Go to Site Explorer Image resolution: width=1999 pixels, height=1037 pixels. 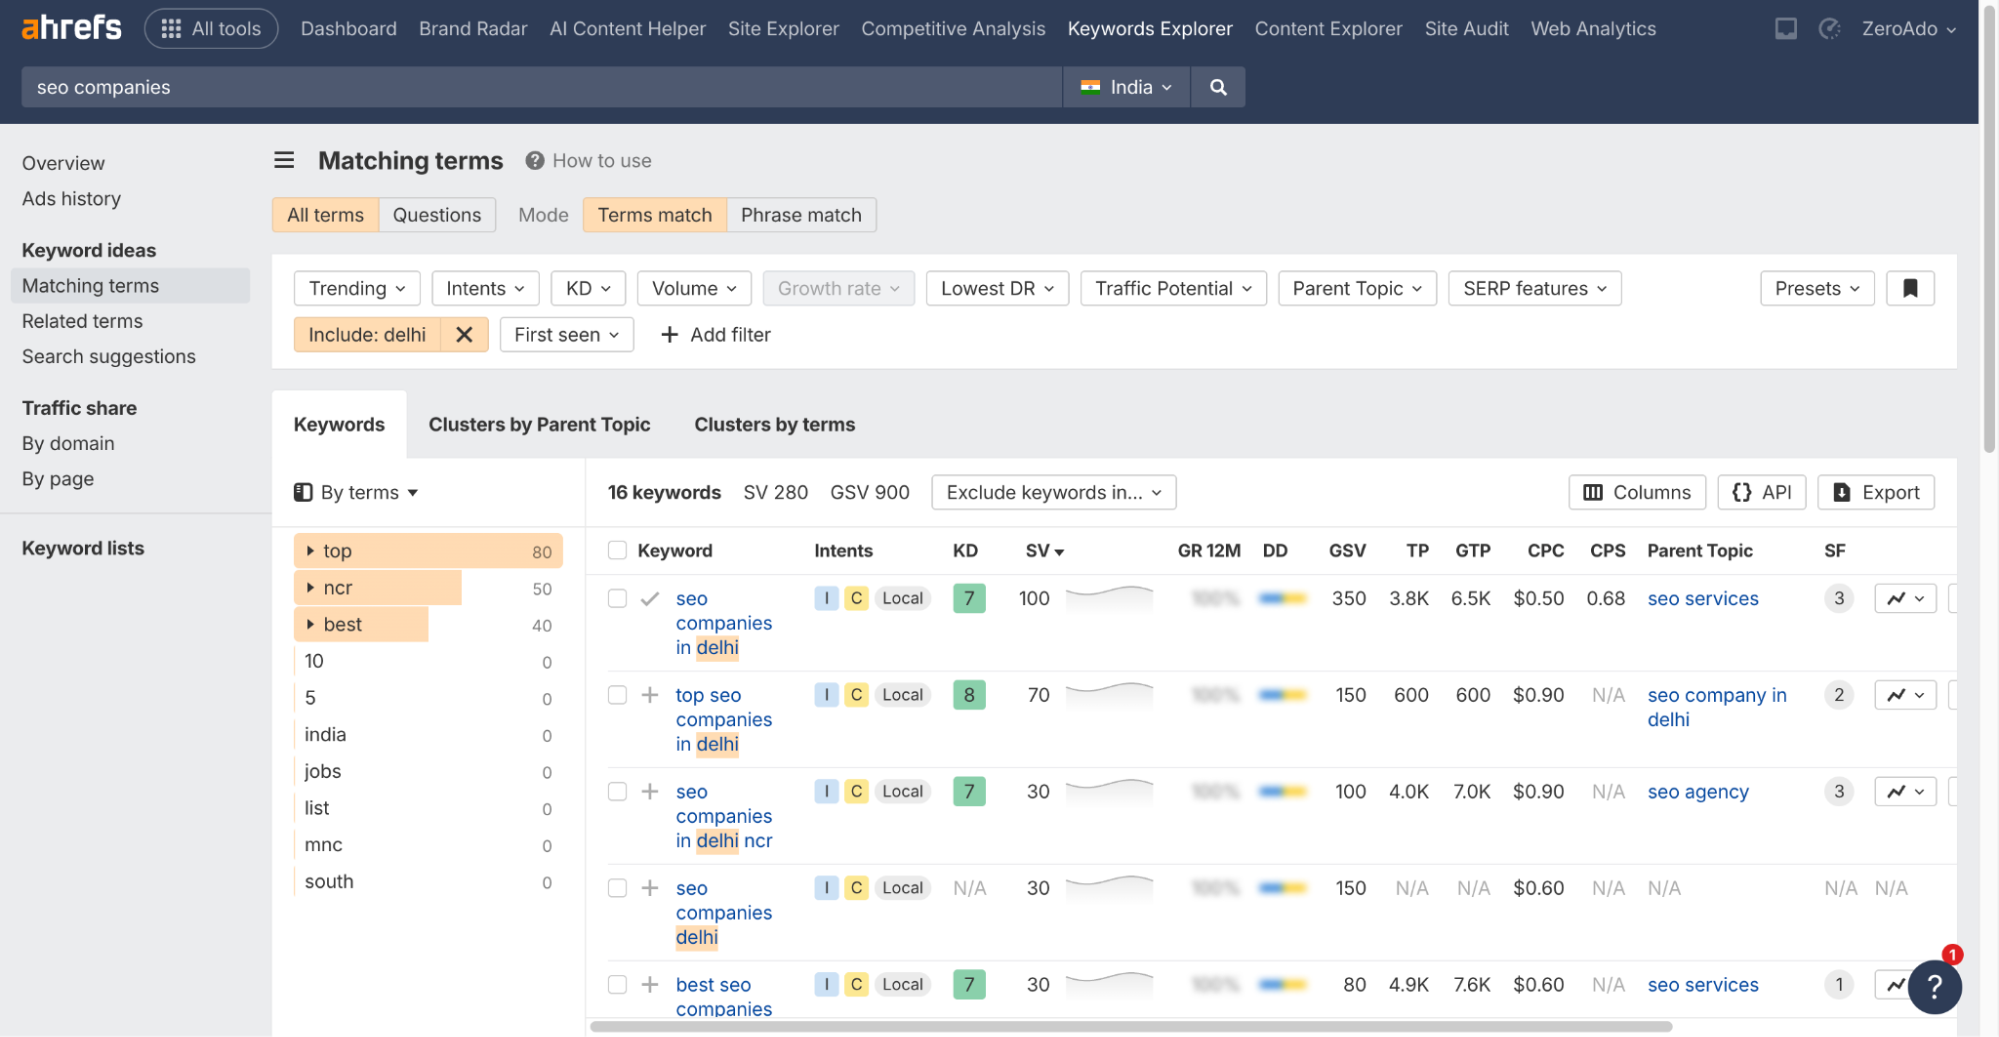click(x=783, y=29)
